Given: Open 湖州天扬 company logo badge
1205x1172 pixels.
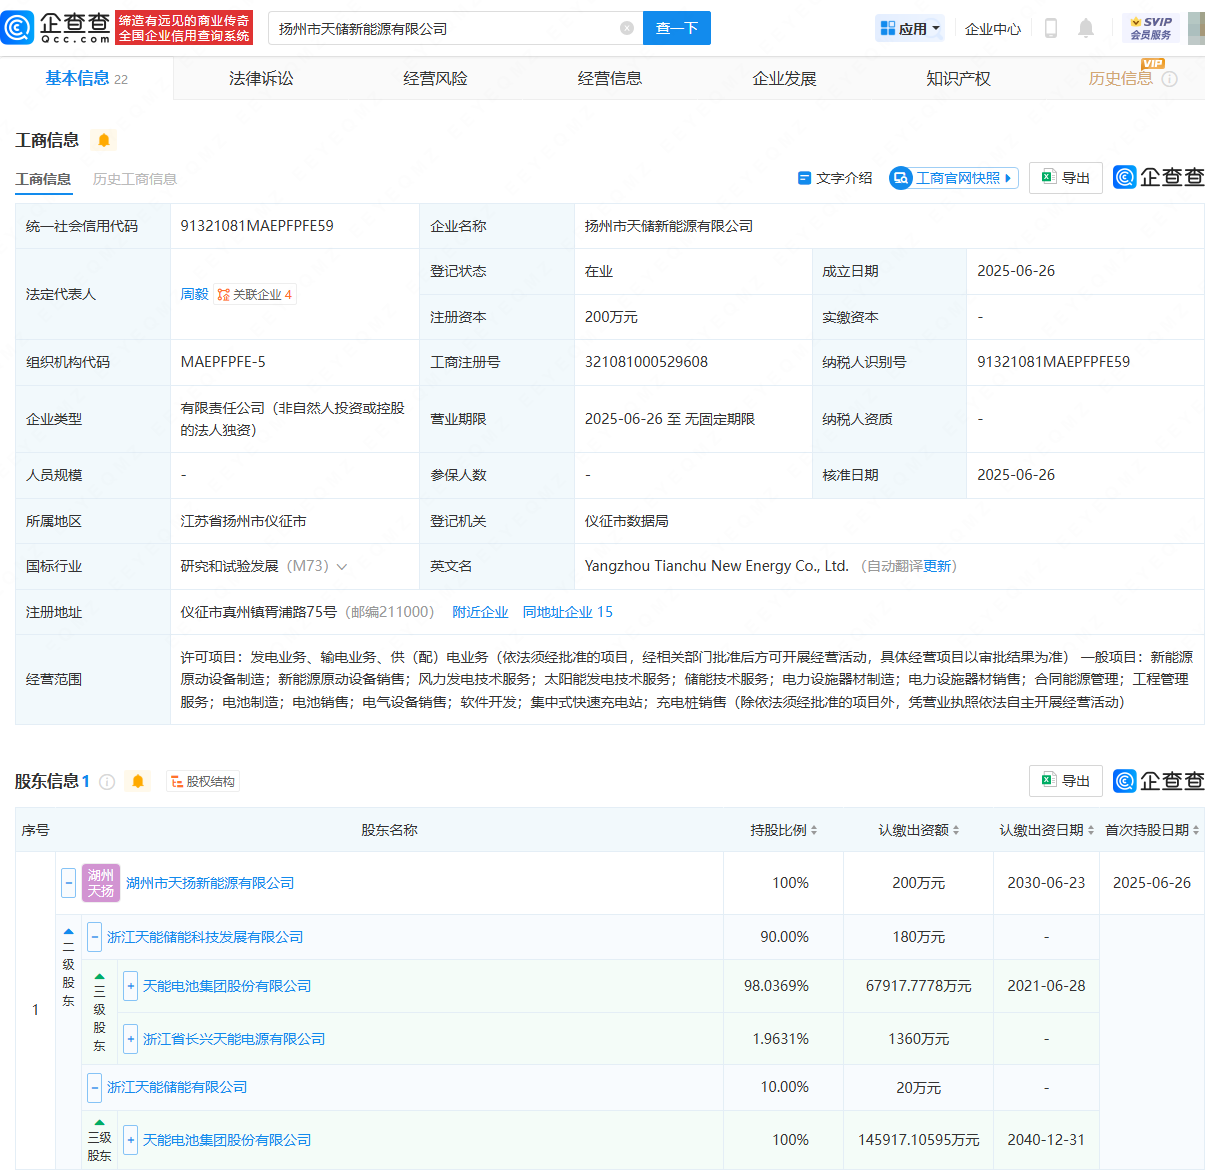Looking at the screenshot, I should click(x=101, y=883).
